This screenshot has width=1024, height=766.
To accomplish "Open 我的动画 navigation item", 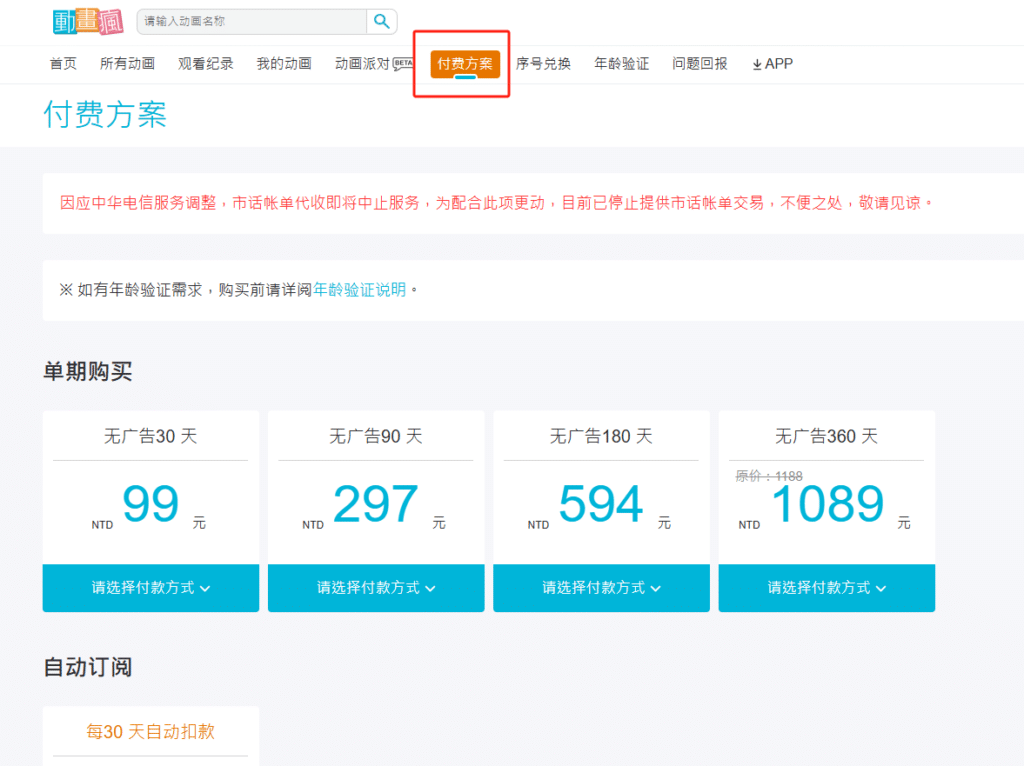I will pyautogui.click(x=283, y=64).
